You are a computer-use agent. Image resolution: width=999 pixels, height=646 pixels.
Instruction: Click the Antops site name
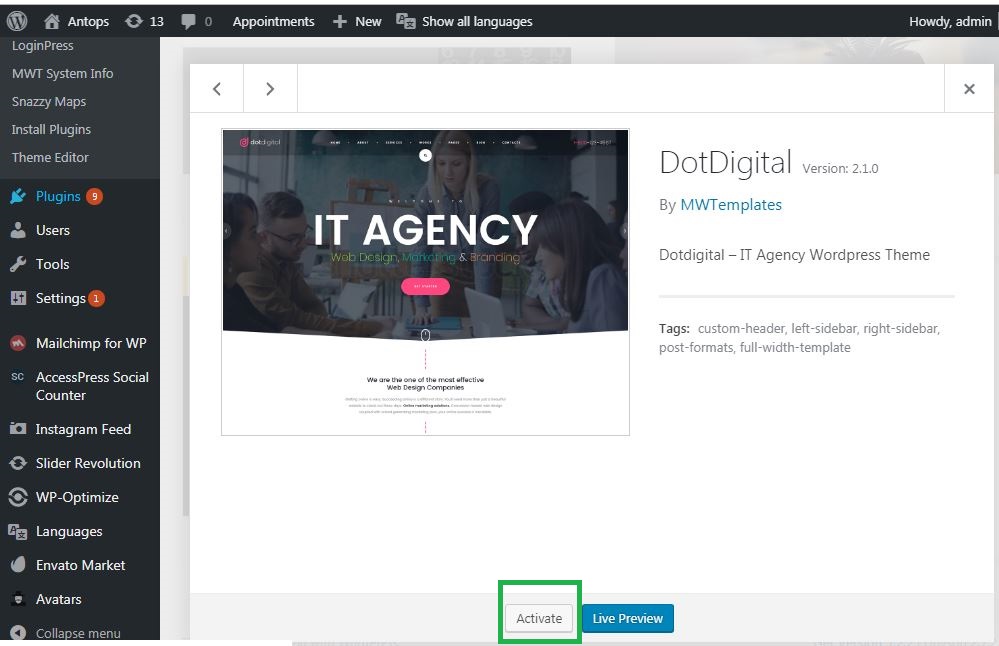[89, 22]
